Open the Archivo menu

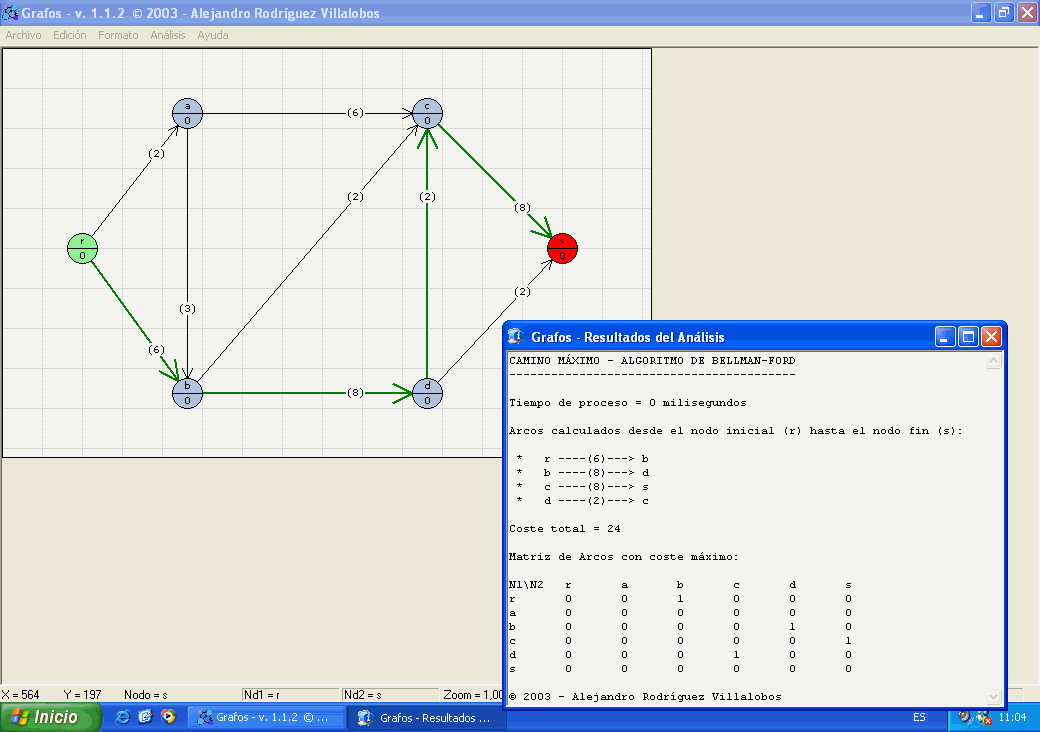[24, 35]
